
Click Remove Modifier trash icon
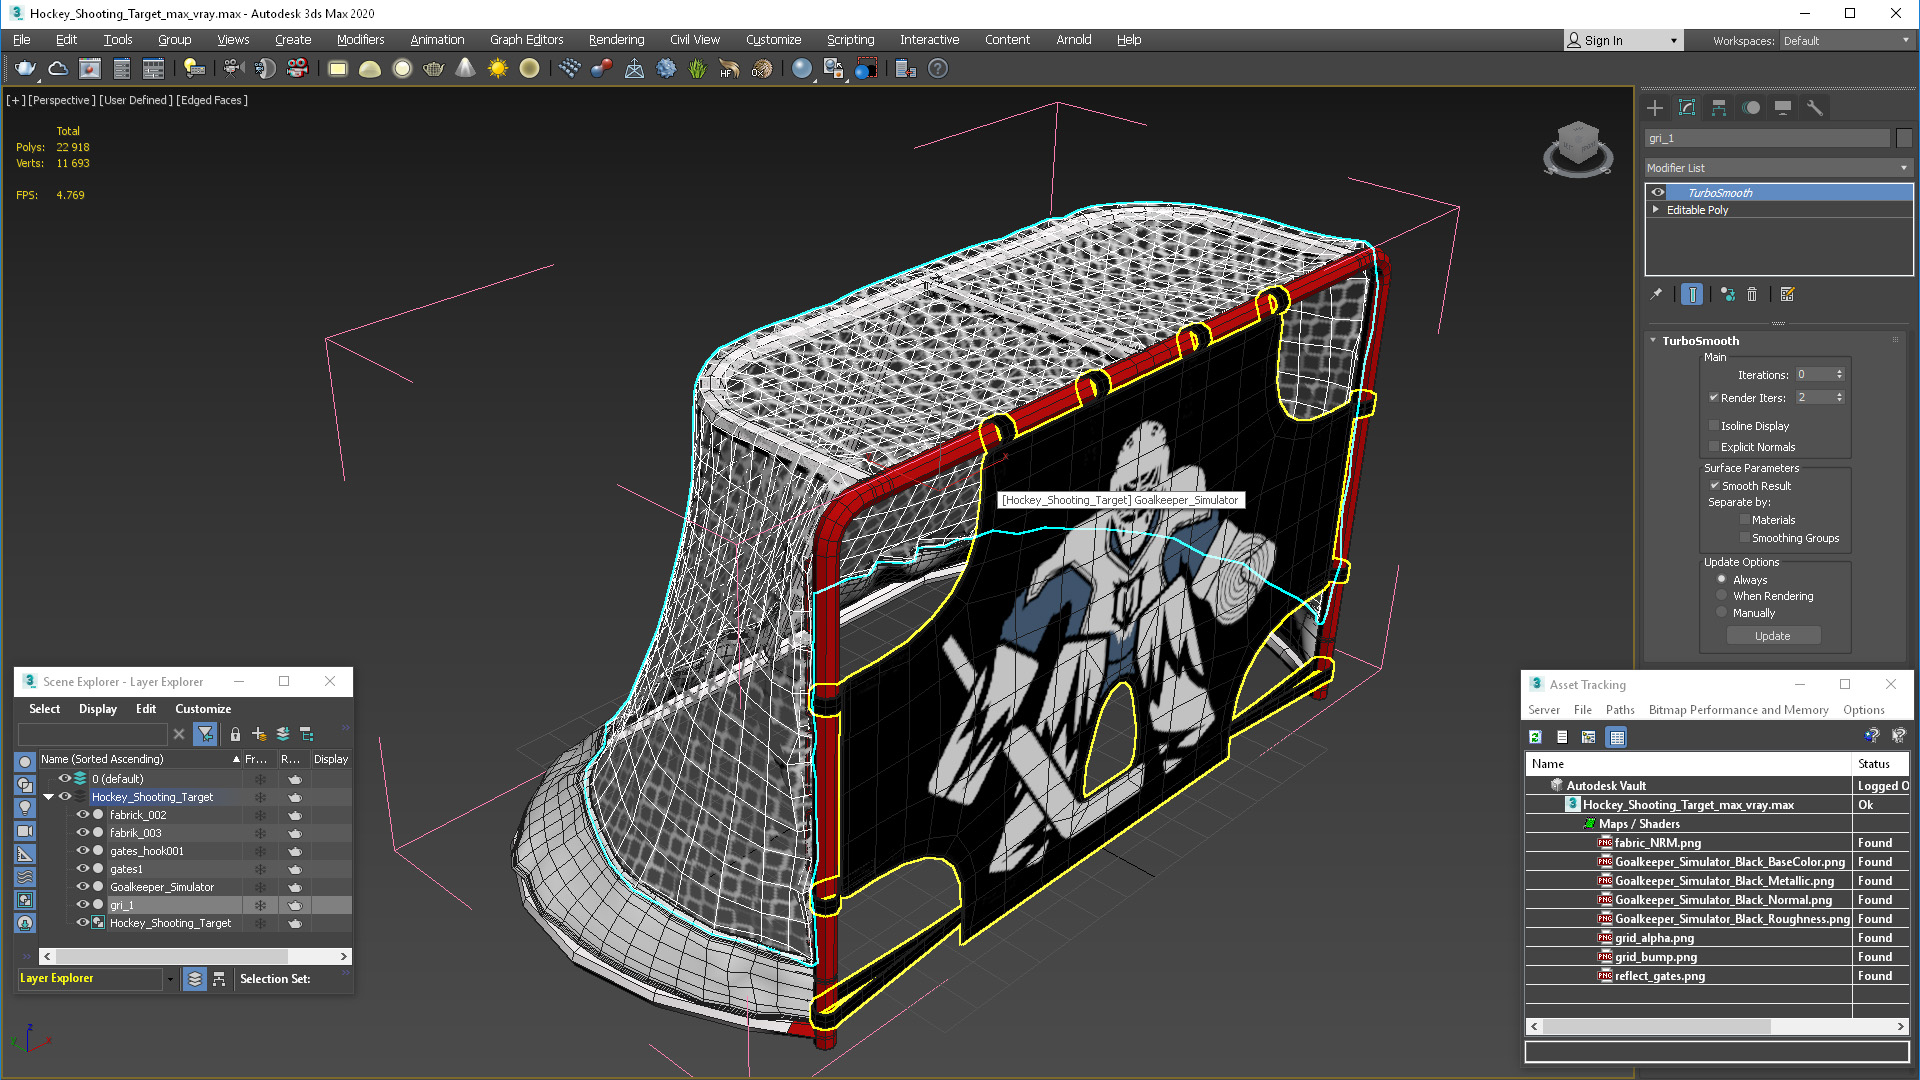[x=1752, y=294]
